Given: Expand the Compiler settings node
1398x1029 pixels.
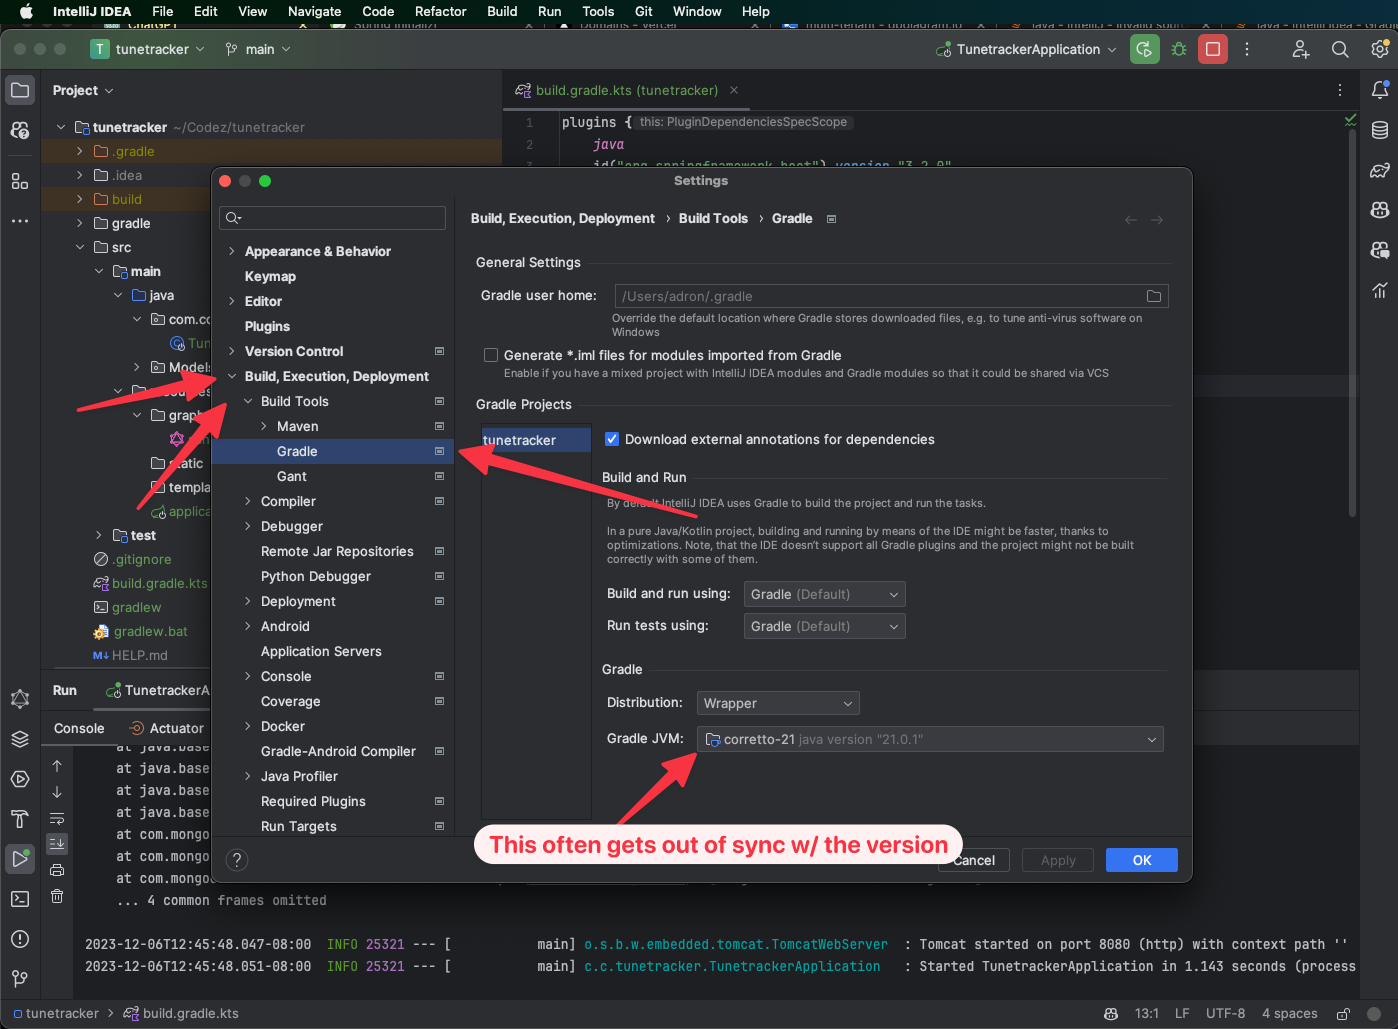Looking at the screenshot, I should coord(248,501).
